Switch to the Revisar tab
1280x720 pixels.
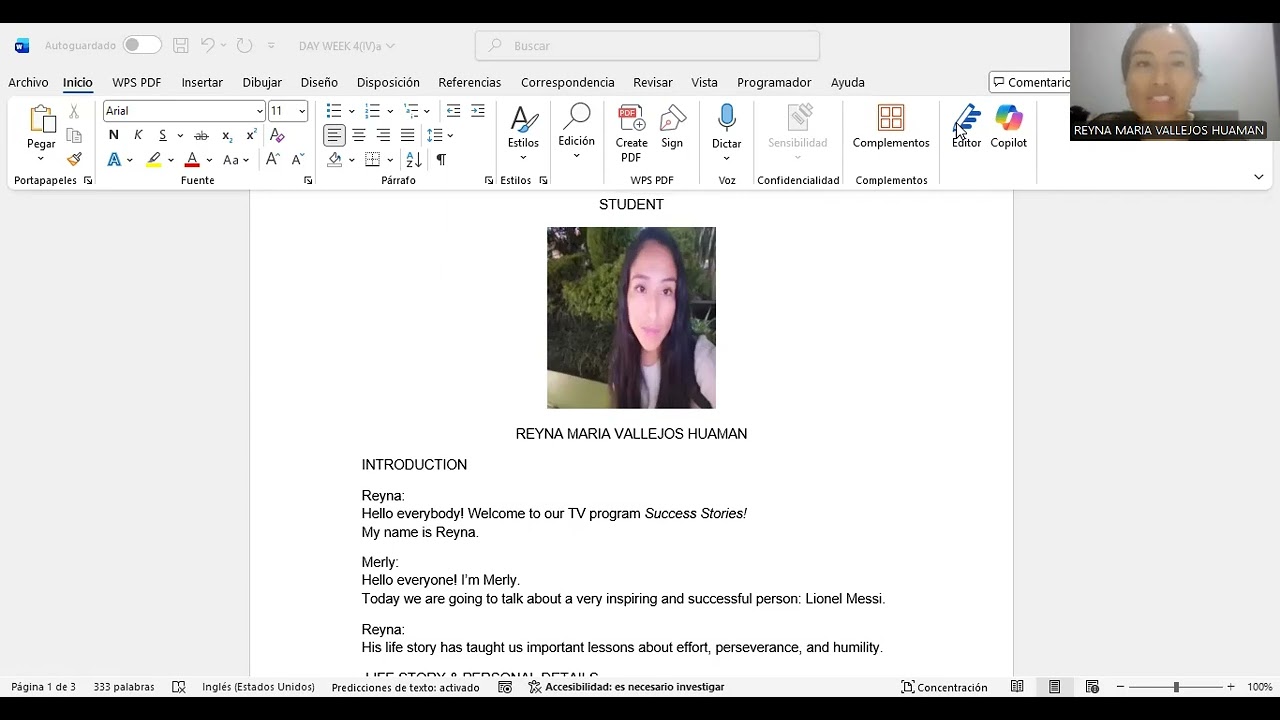[x=653, y=82]
